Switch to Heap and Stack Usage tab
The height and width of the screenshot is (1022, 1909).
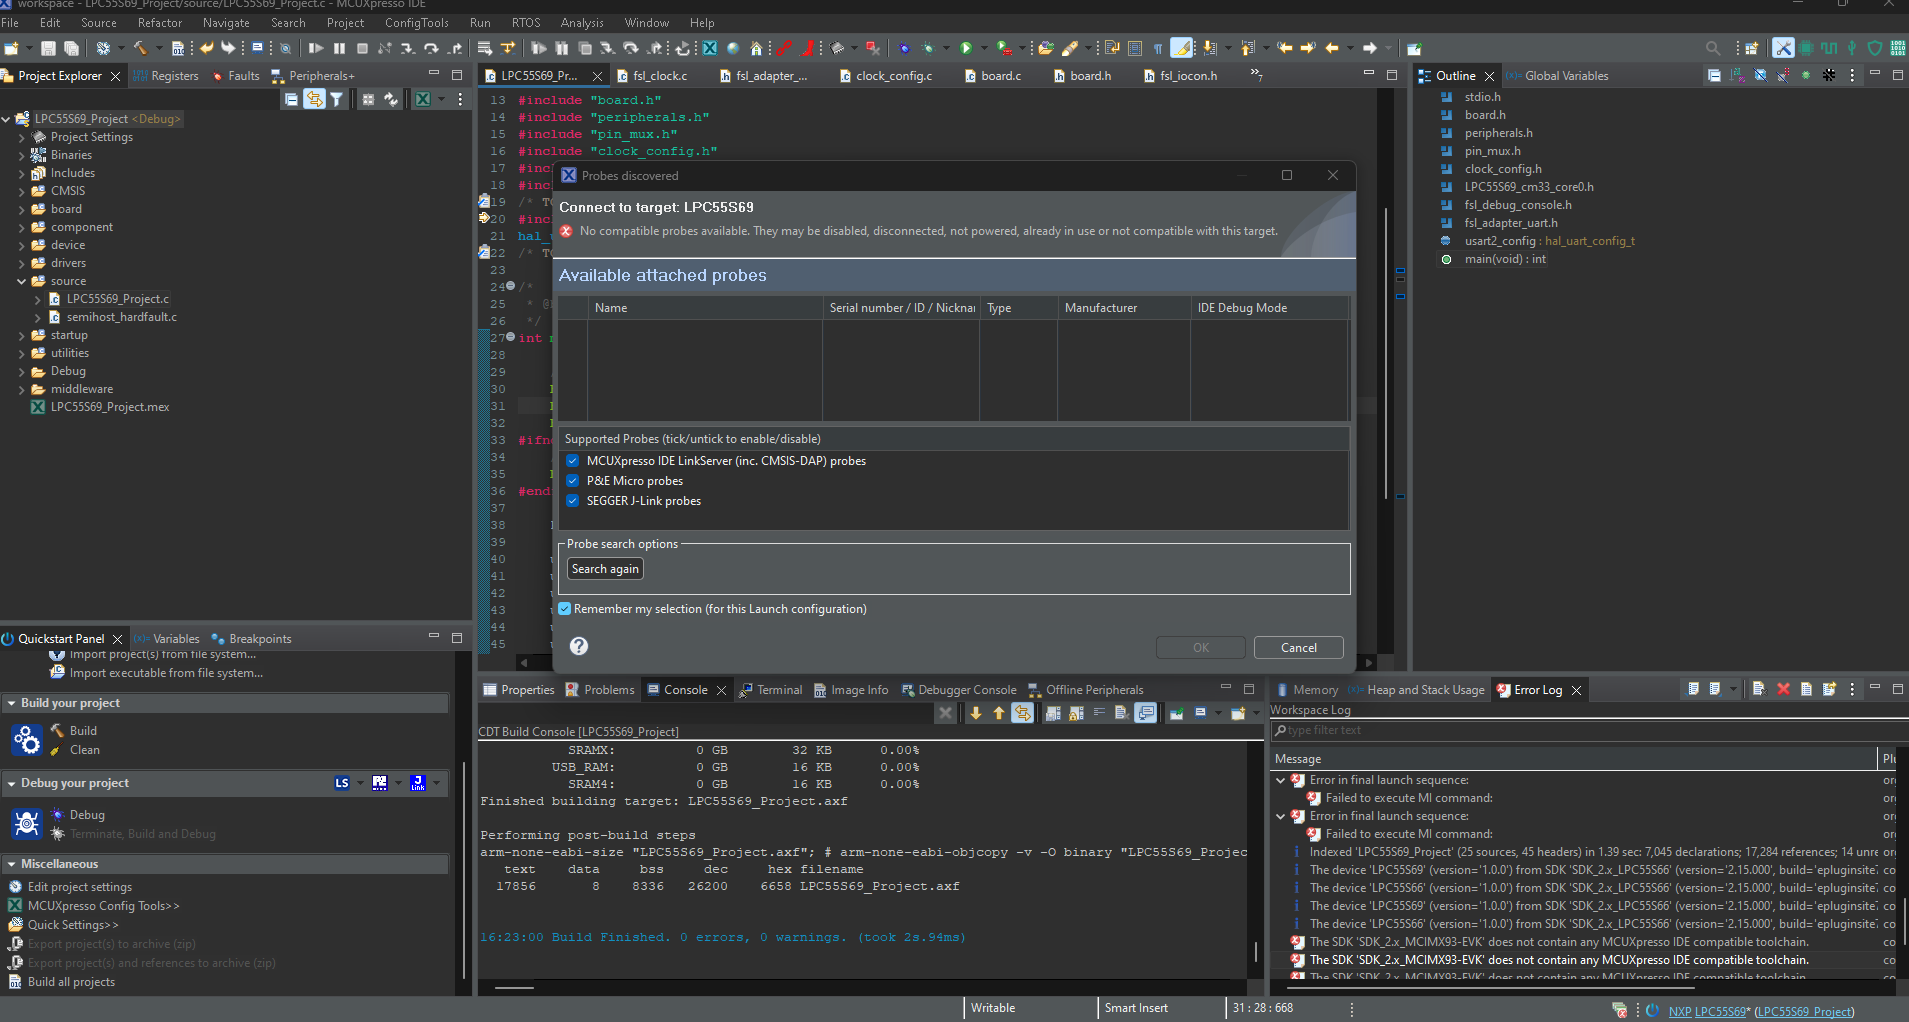[x=1417, y=690]
